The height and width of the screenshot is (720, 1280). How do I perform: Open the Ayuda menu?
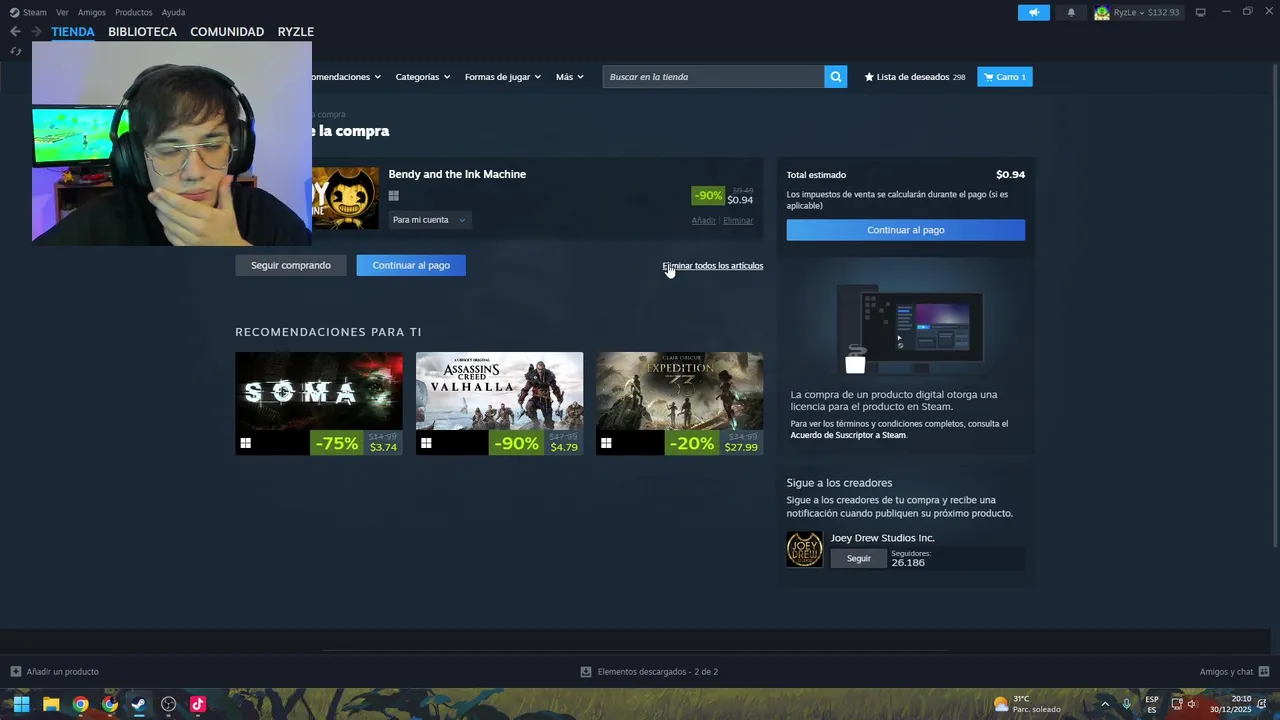[x=173, y=12]
